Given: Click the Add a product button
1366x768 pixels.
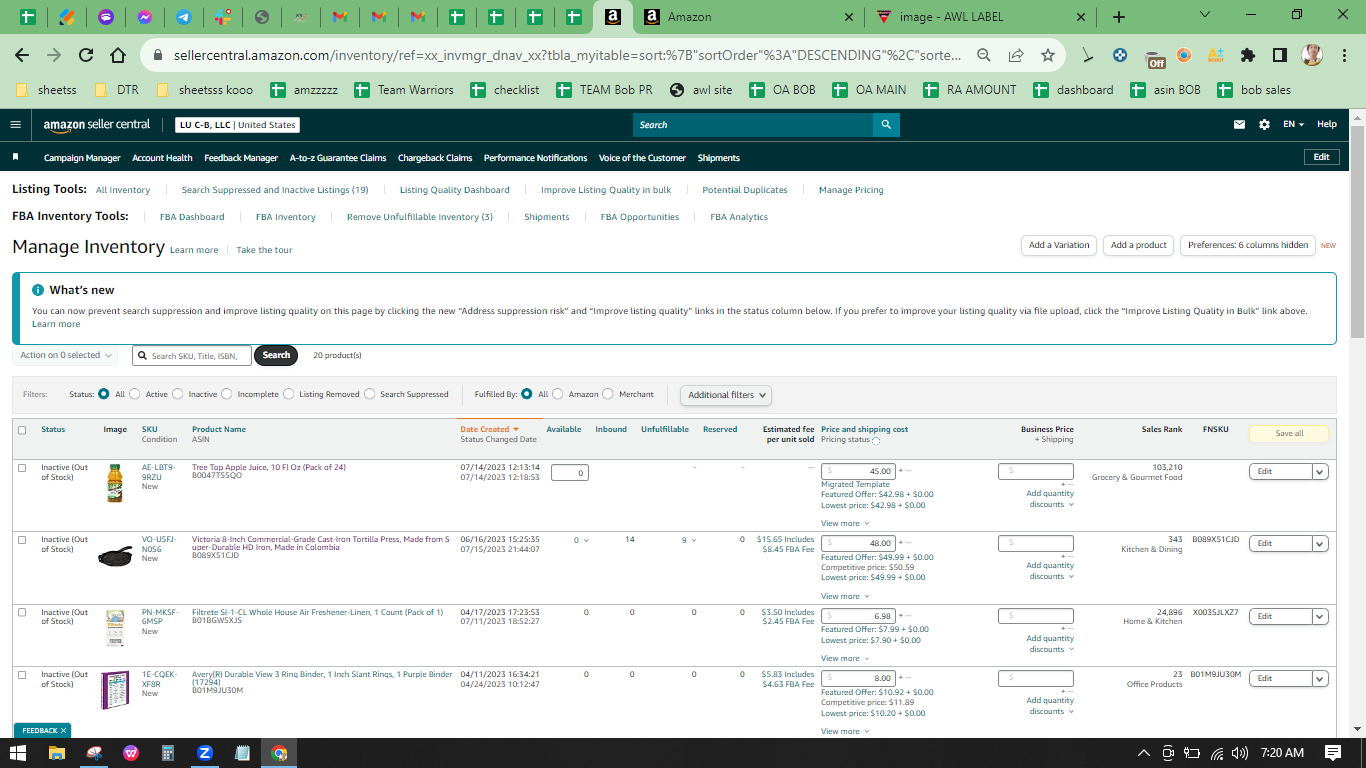Looking at the screenshot, I should pyautogui.click(x=1139, y=245).
